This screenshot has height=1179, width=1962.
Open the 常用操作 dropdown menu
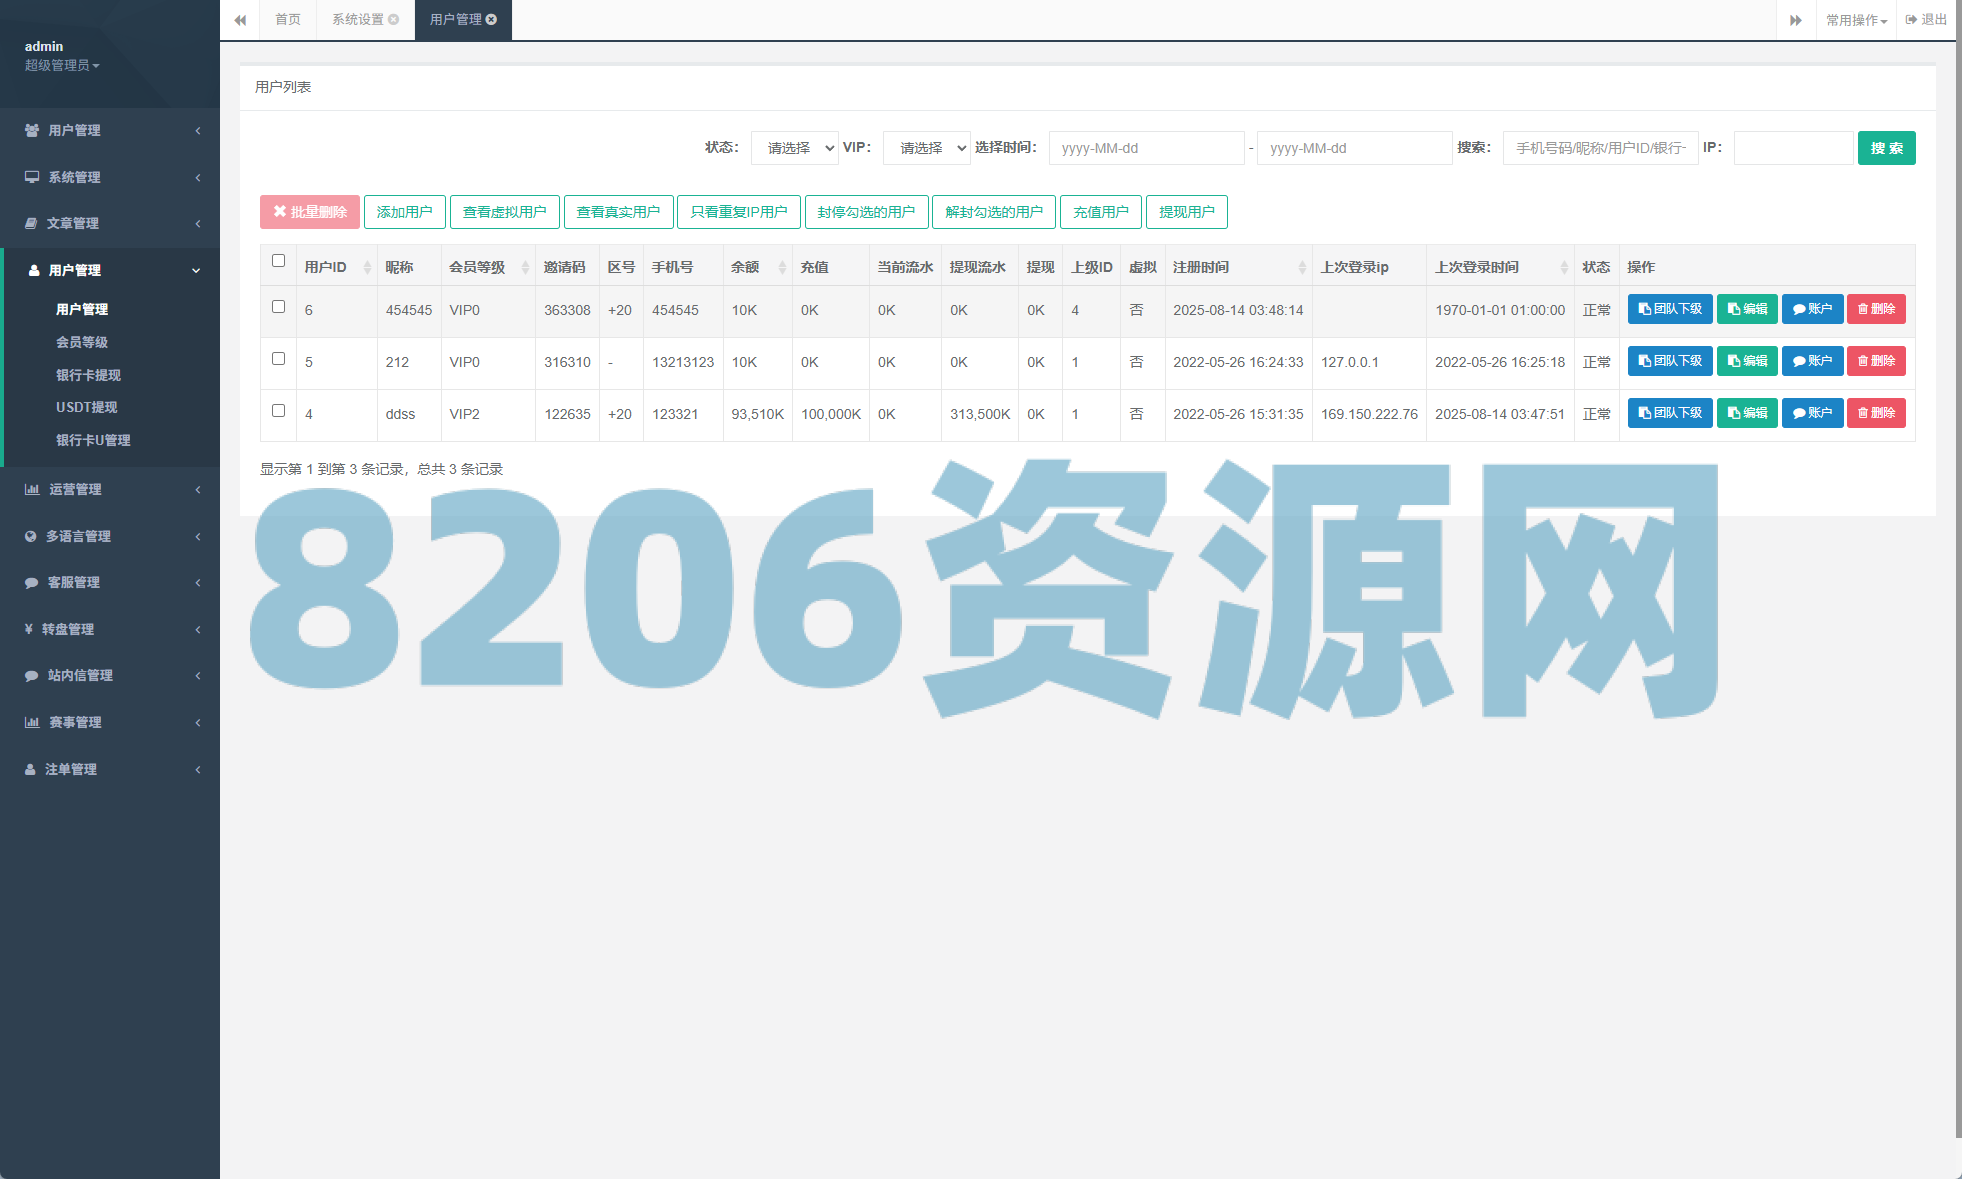(x=1856, y=20)
